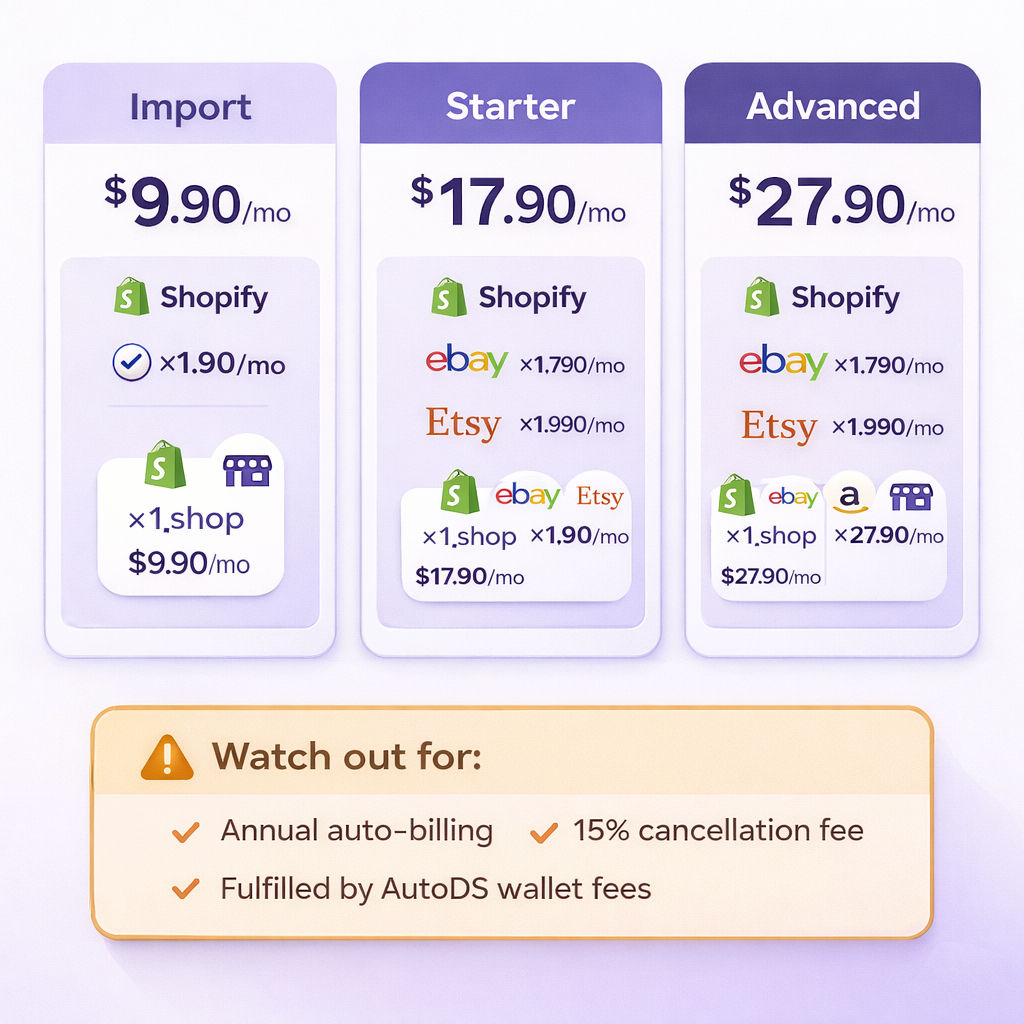
Task: Click the small Etsy icon in Starter's summary box
Action: [599, 496]
